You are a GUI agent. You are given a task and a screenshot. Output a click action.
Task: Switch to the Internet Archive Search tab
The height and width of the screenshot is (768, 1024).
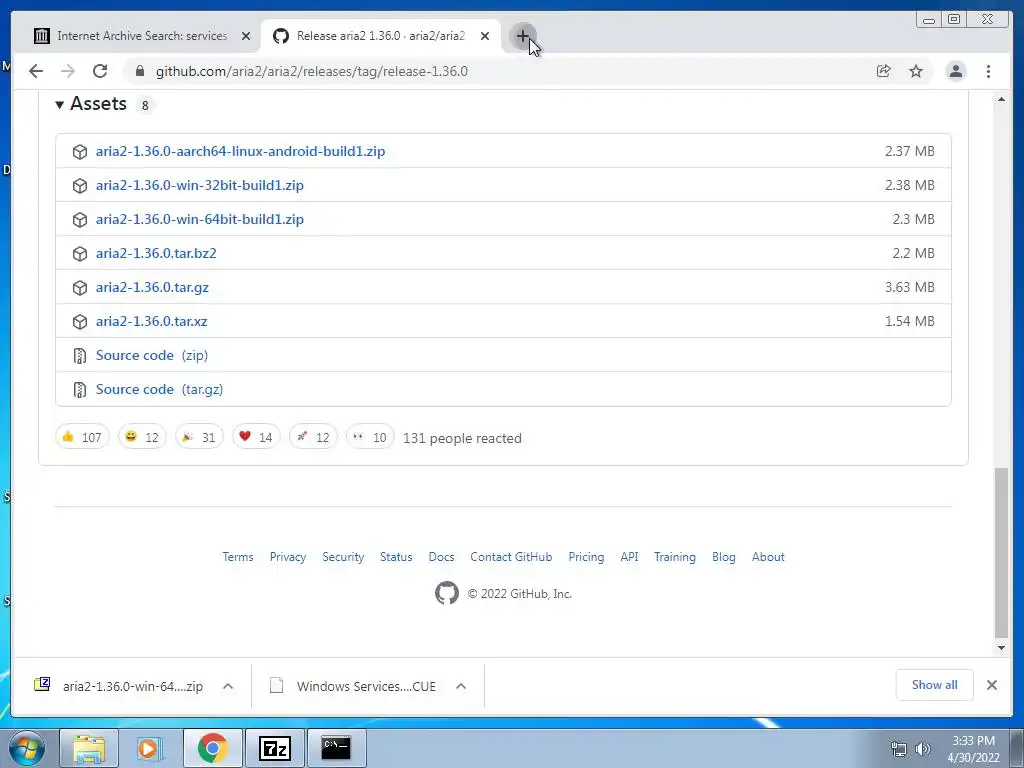coord(142,36)
